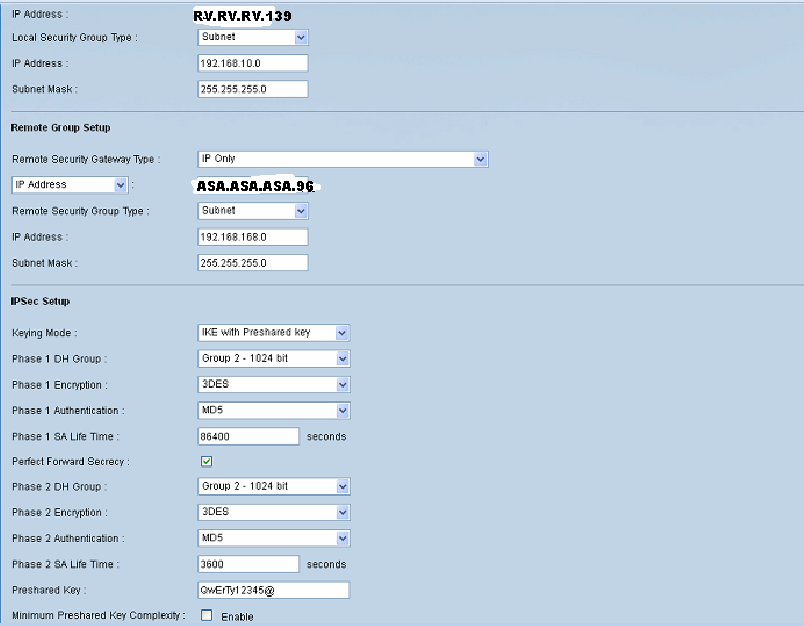Click the Local Security Group Type label
The height and width of the screenshot is (626, 804).
(x=75, y=37)
